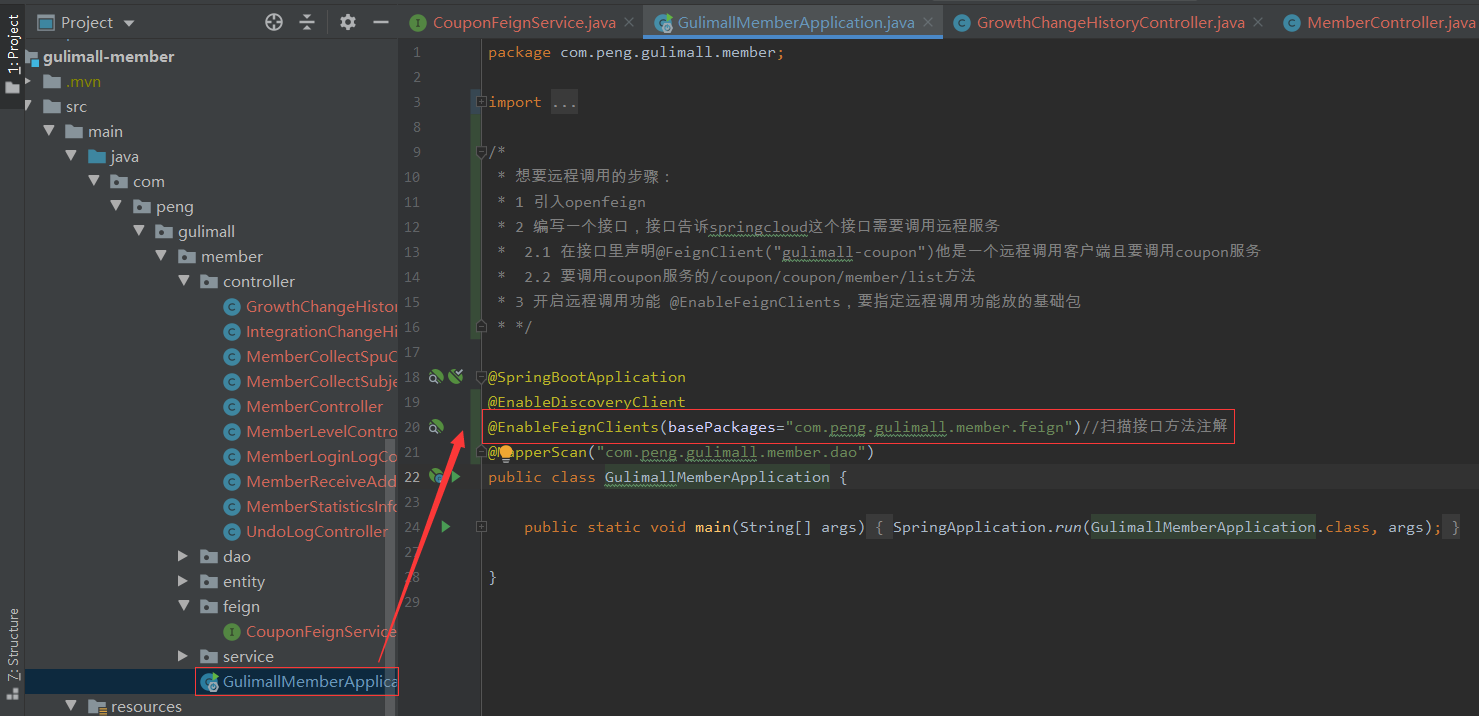
Task: Open MemberLoginLogCo class in tree
Action: (x=321, y=457)
